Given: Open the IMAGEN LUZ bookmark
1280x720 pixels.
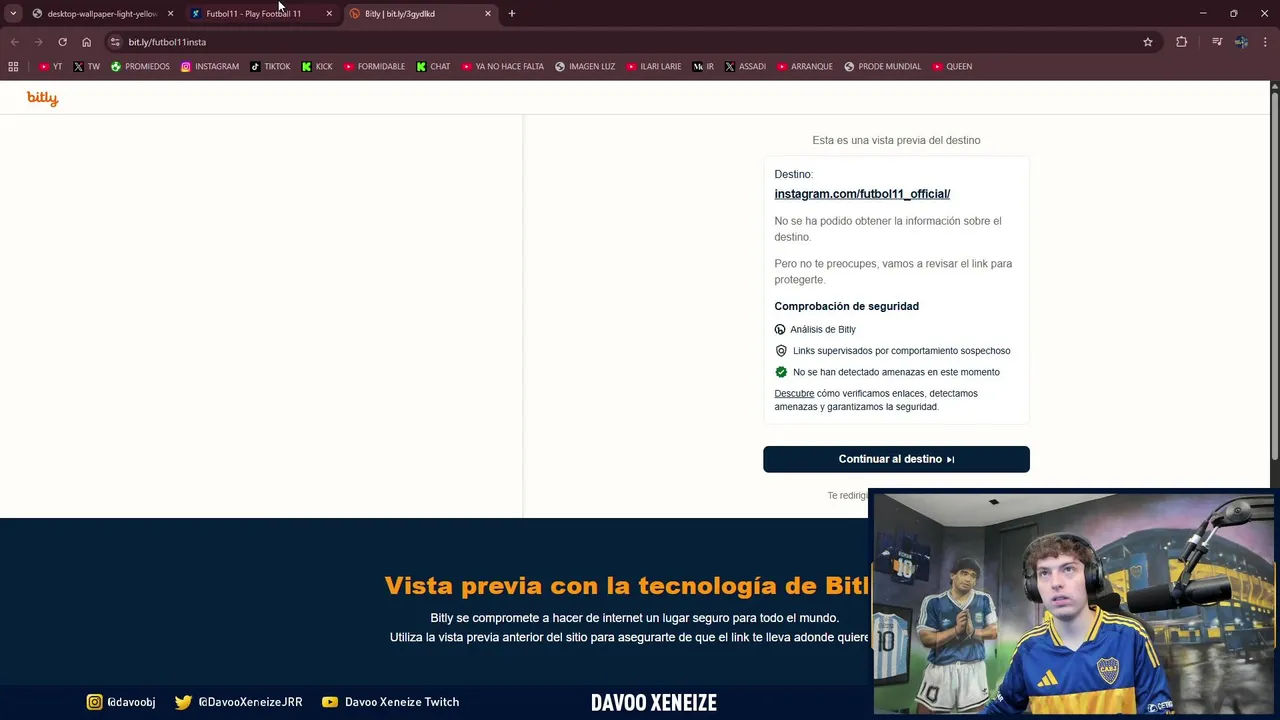Looking at the screenshot, I should pyautogui.click(x=585, y=67).
